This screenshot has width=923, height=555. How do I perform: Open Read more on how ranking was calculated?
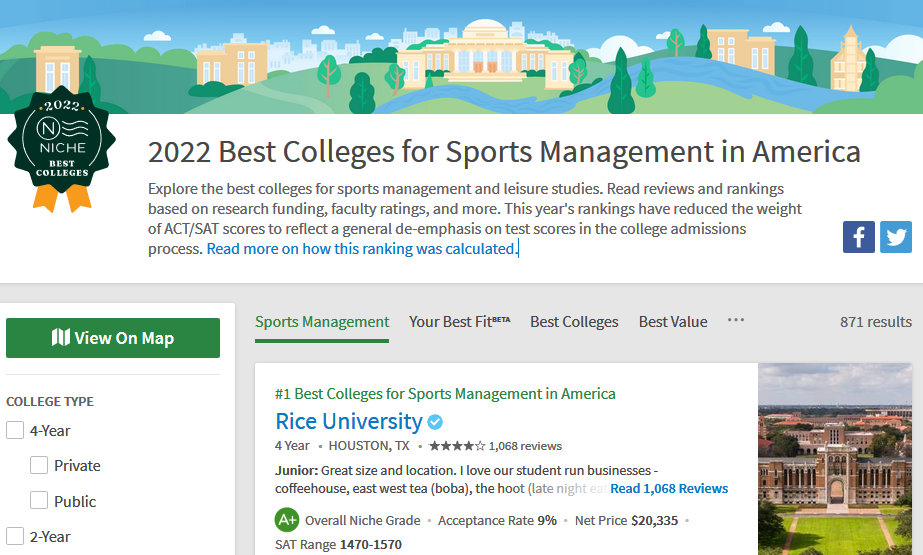pos(362,249)
